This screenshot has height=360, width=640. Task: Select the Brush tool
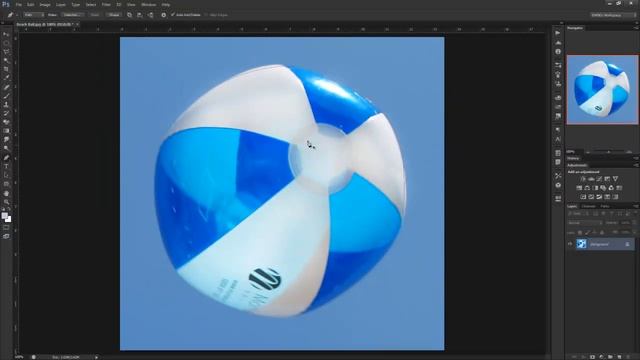6,96
